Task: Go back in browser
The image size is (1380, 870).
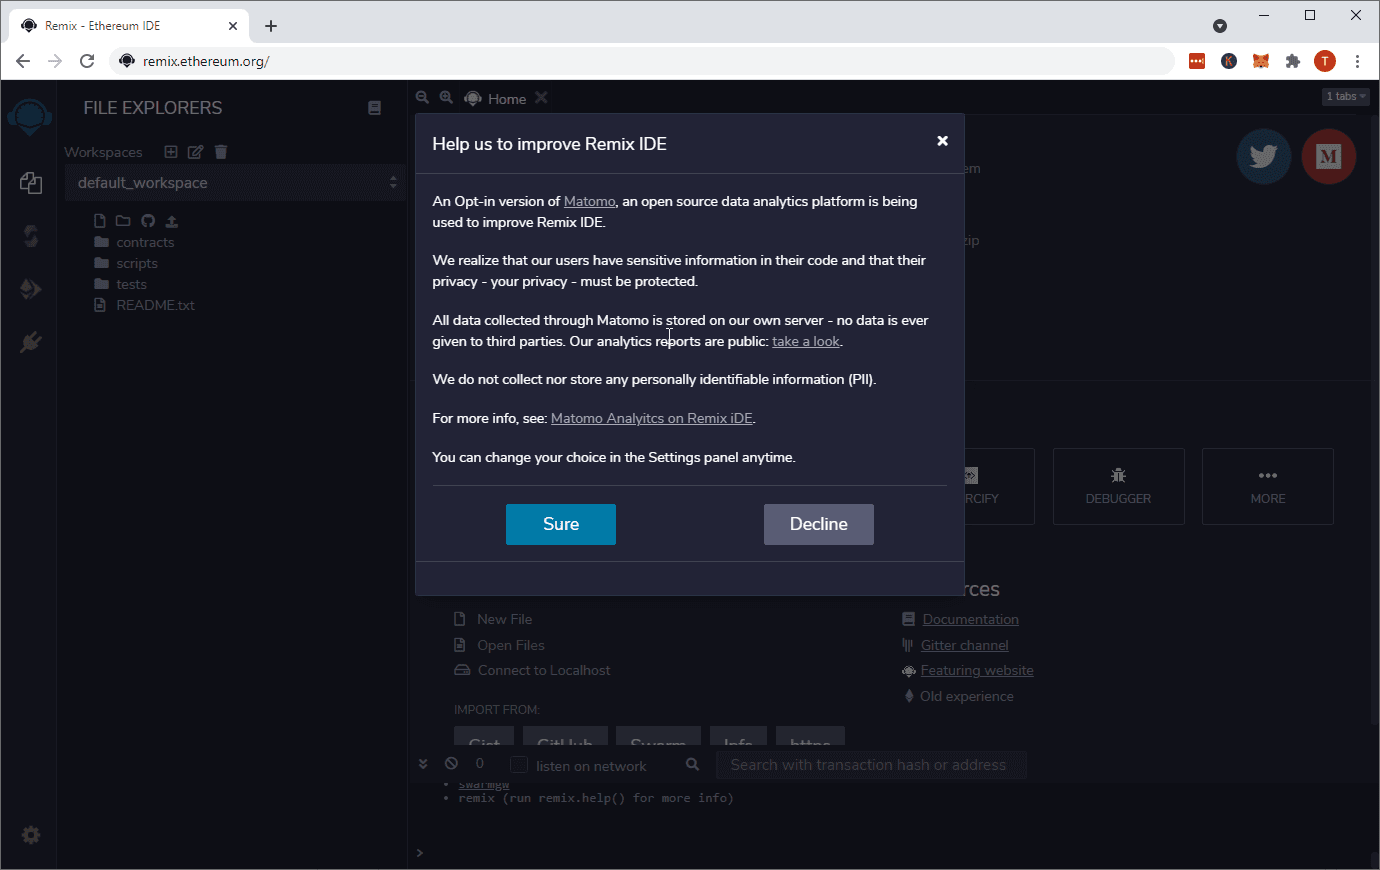Action: pos(23,61)
